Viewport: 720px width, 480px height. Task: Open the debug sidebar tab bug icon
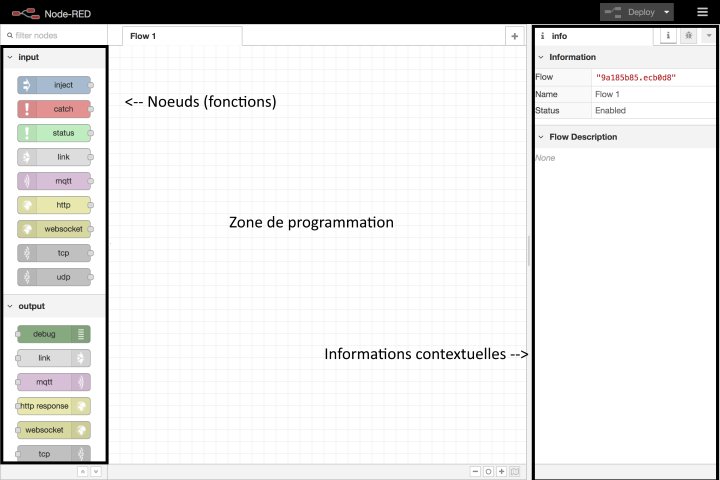pos(688,36)
